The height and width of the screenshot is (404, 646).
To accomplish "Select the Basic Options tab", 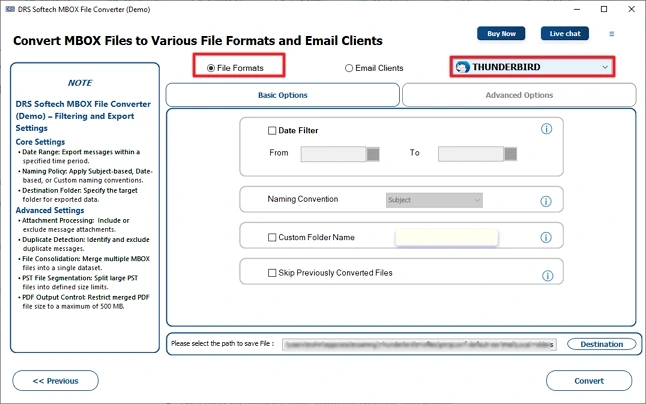I will pos(282,95).
